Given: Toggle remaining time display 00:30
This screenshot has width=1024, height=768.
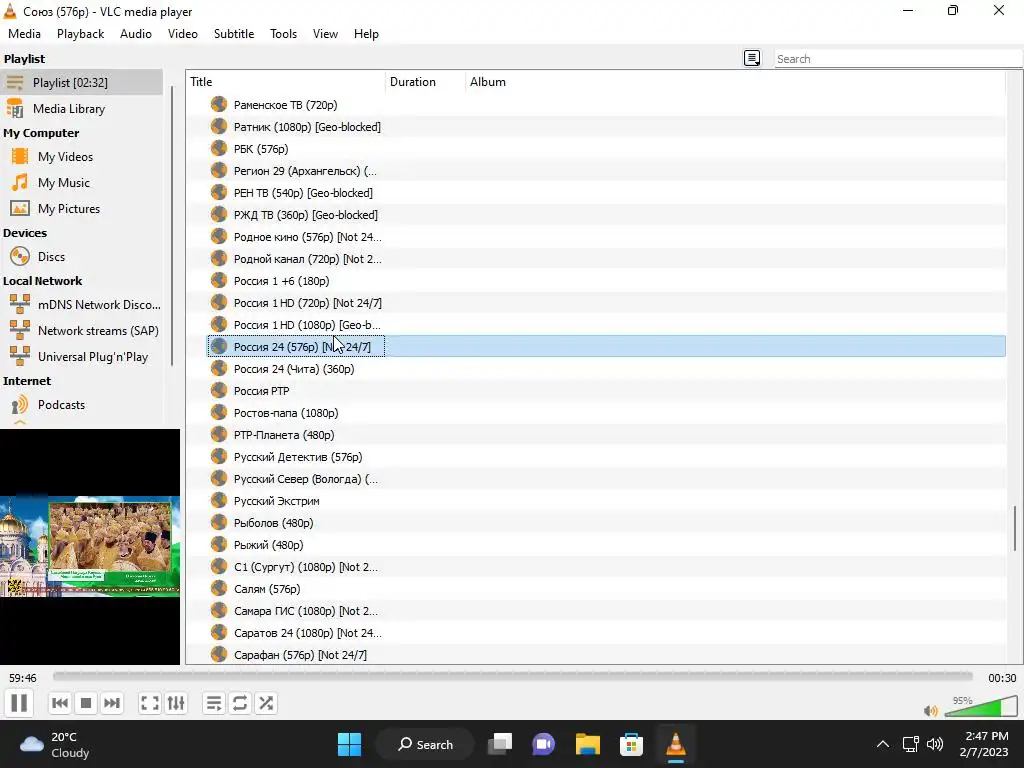Looking at the screenshot, I should 1002,678.
